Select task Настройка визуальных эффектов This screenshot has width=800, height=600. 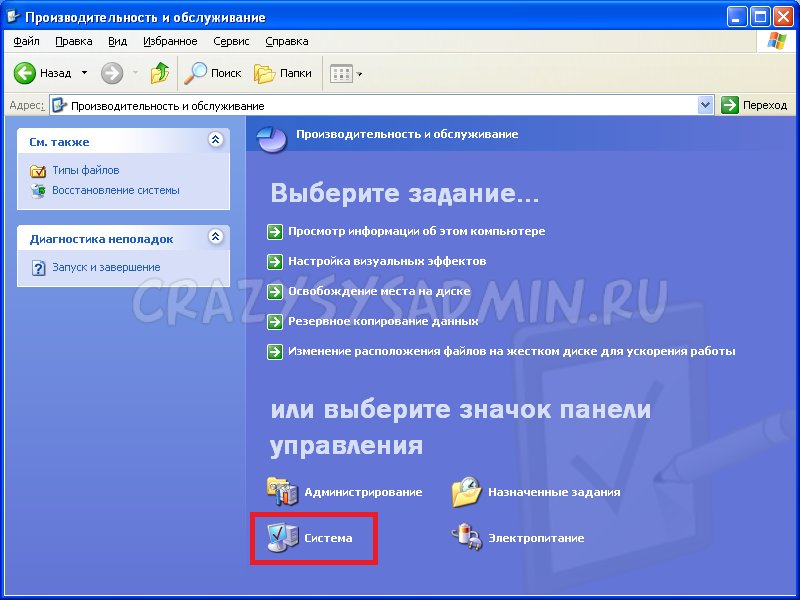(x=386, y=261)
